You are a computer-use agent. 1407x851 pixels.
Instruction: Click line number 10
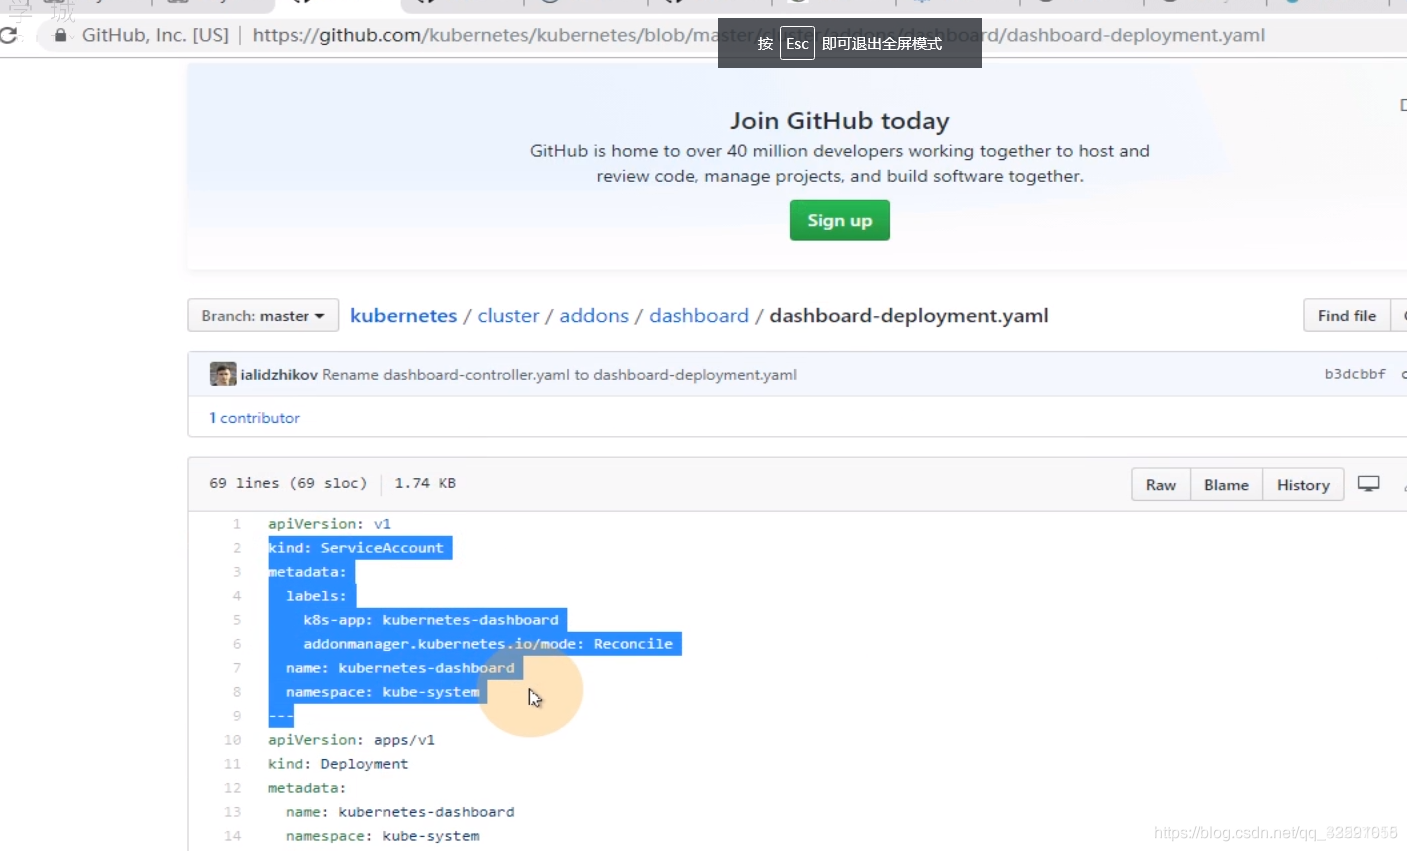[x=233, y=740]
